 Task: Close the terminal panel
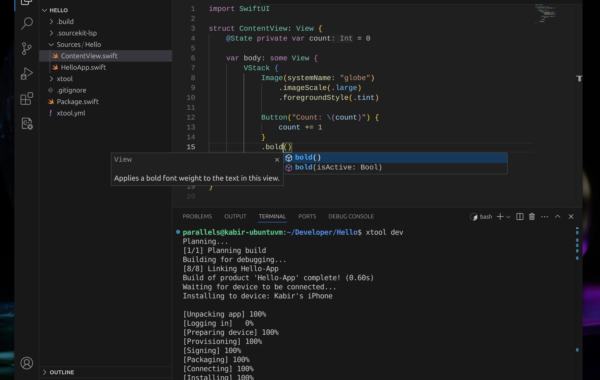point(571,217)
